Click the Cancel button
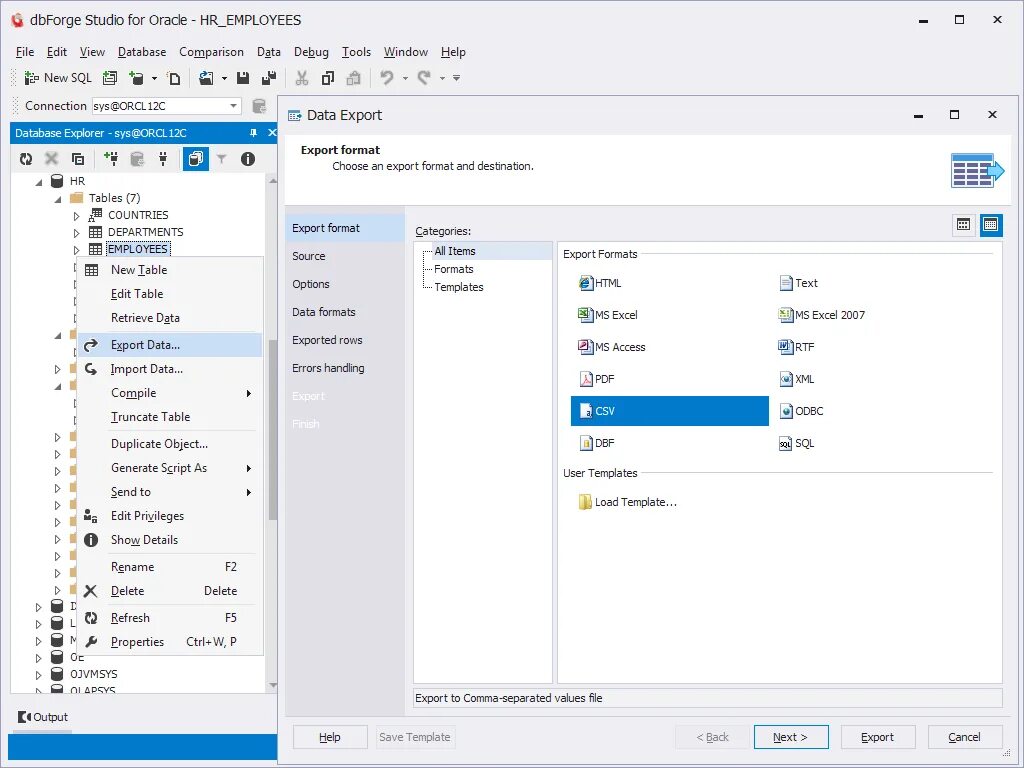 [965, 737]
